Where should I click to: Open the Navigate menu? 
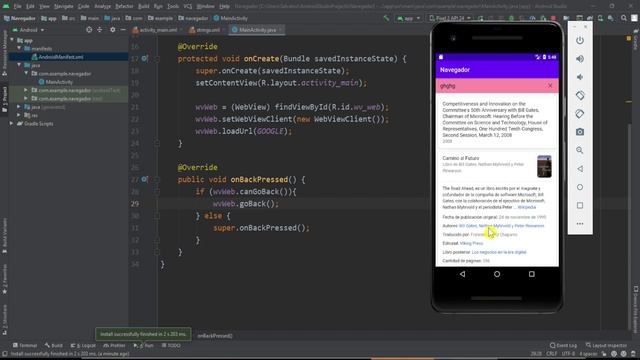[x=63, y=6]
